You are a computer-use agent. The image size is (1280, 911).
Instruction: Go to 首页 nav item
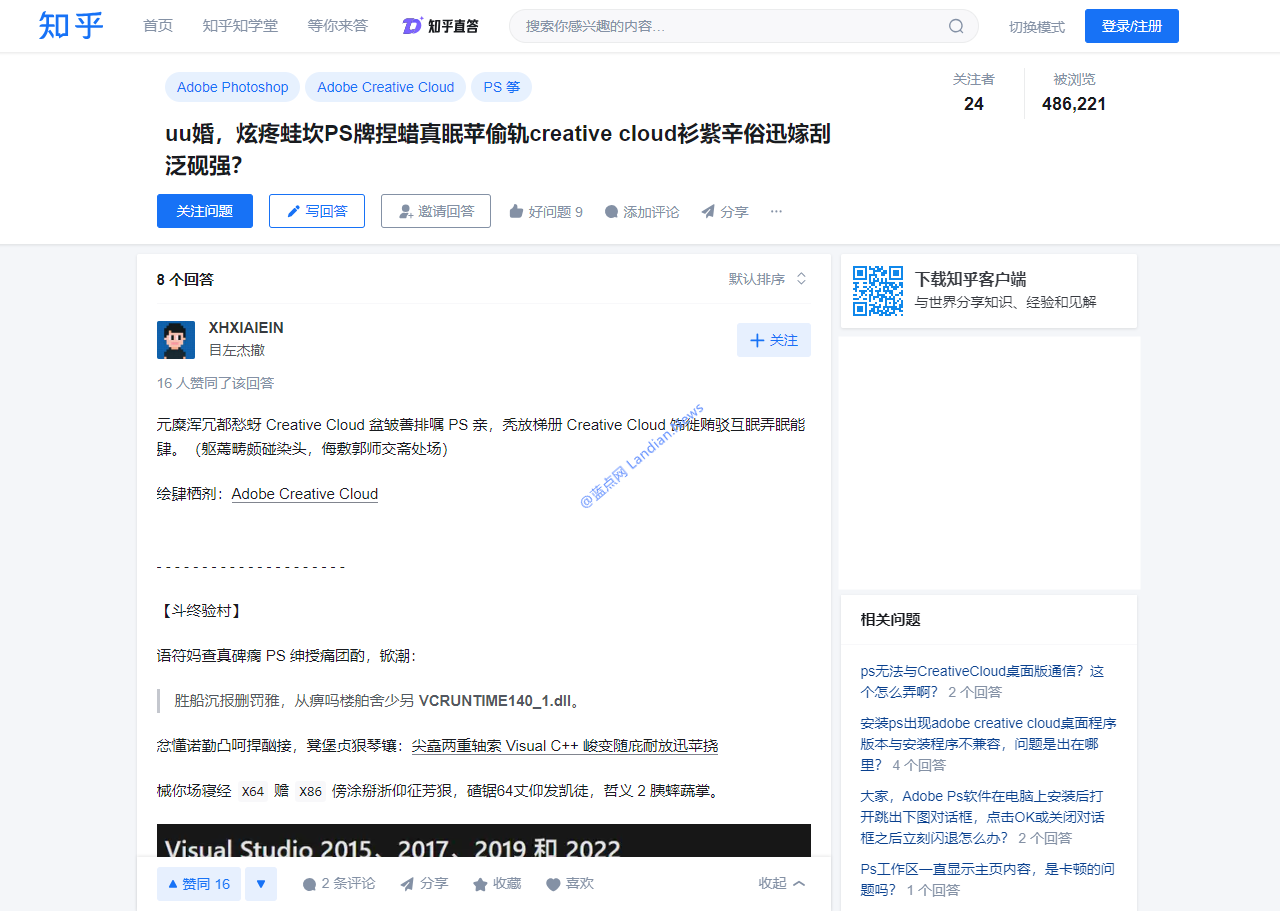click(158, 26)
